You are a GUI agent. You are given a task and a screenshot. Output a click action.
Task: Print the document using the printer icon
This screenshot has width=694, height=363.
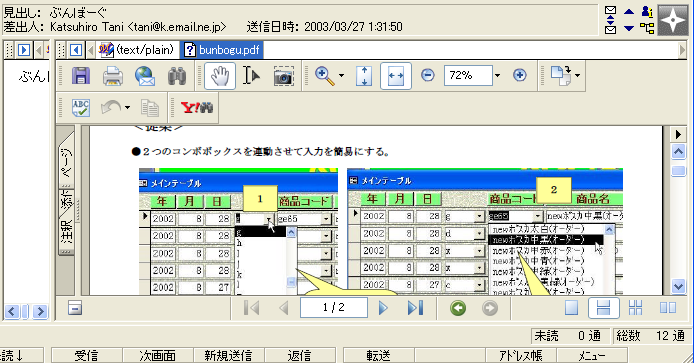coord(113,76)
